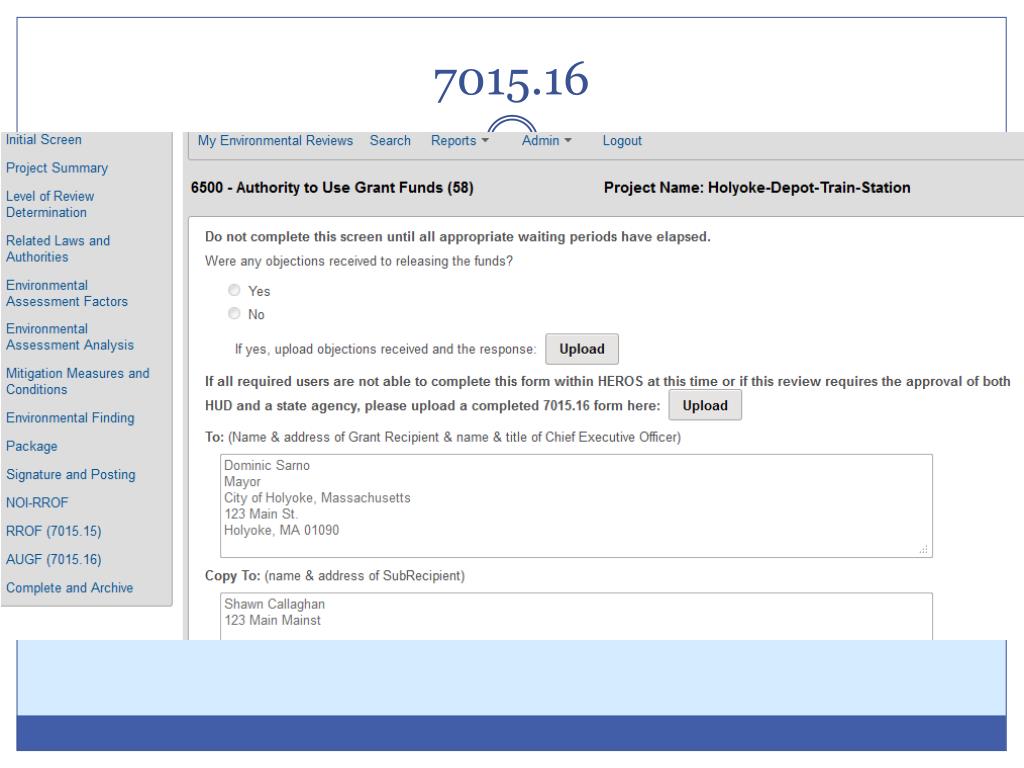The height and width of the screenshot is (768, 1024).
Task: Expand the Admin dropdown menu
Action: (x=547, y=140)
